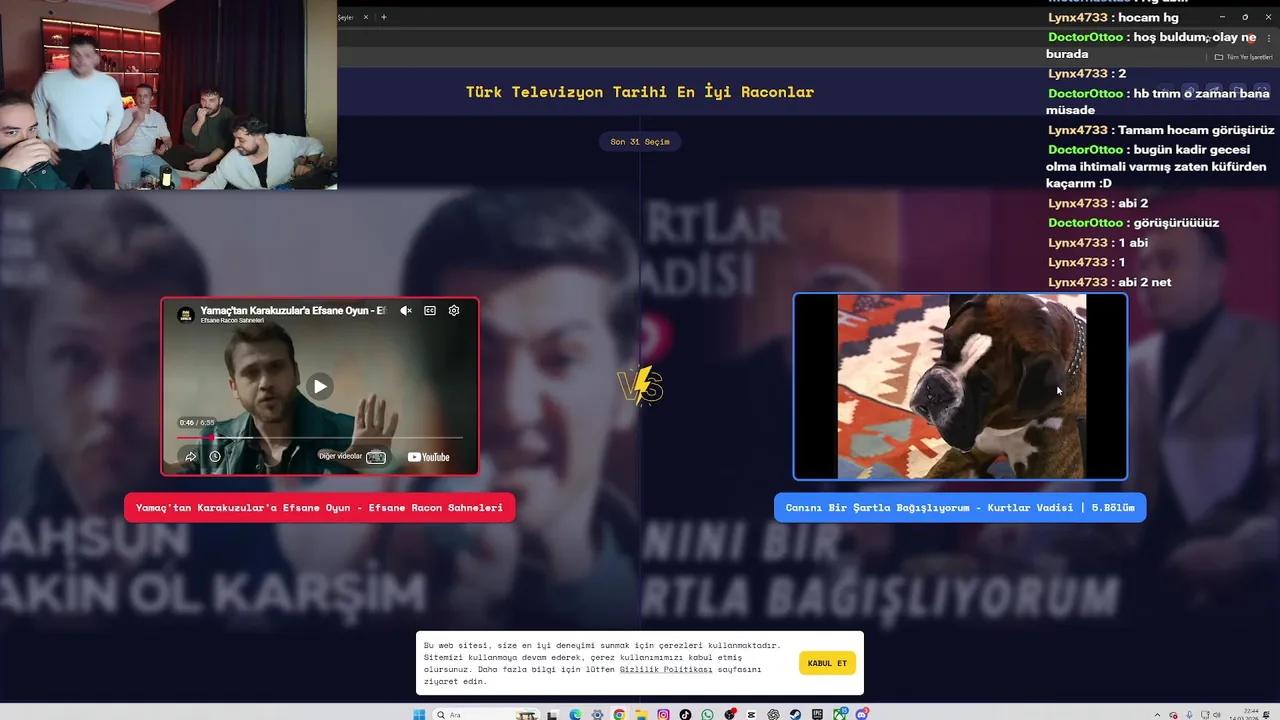Click the share arrow in the YouTube player
Screen dimensions: 1280x720
pyautogui.click(x=190, y=457)
